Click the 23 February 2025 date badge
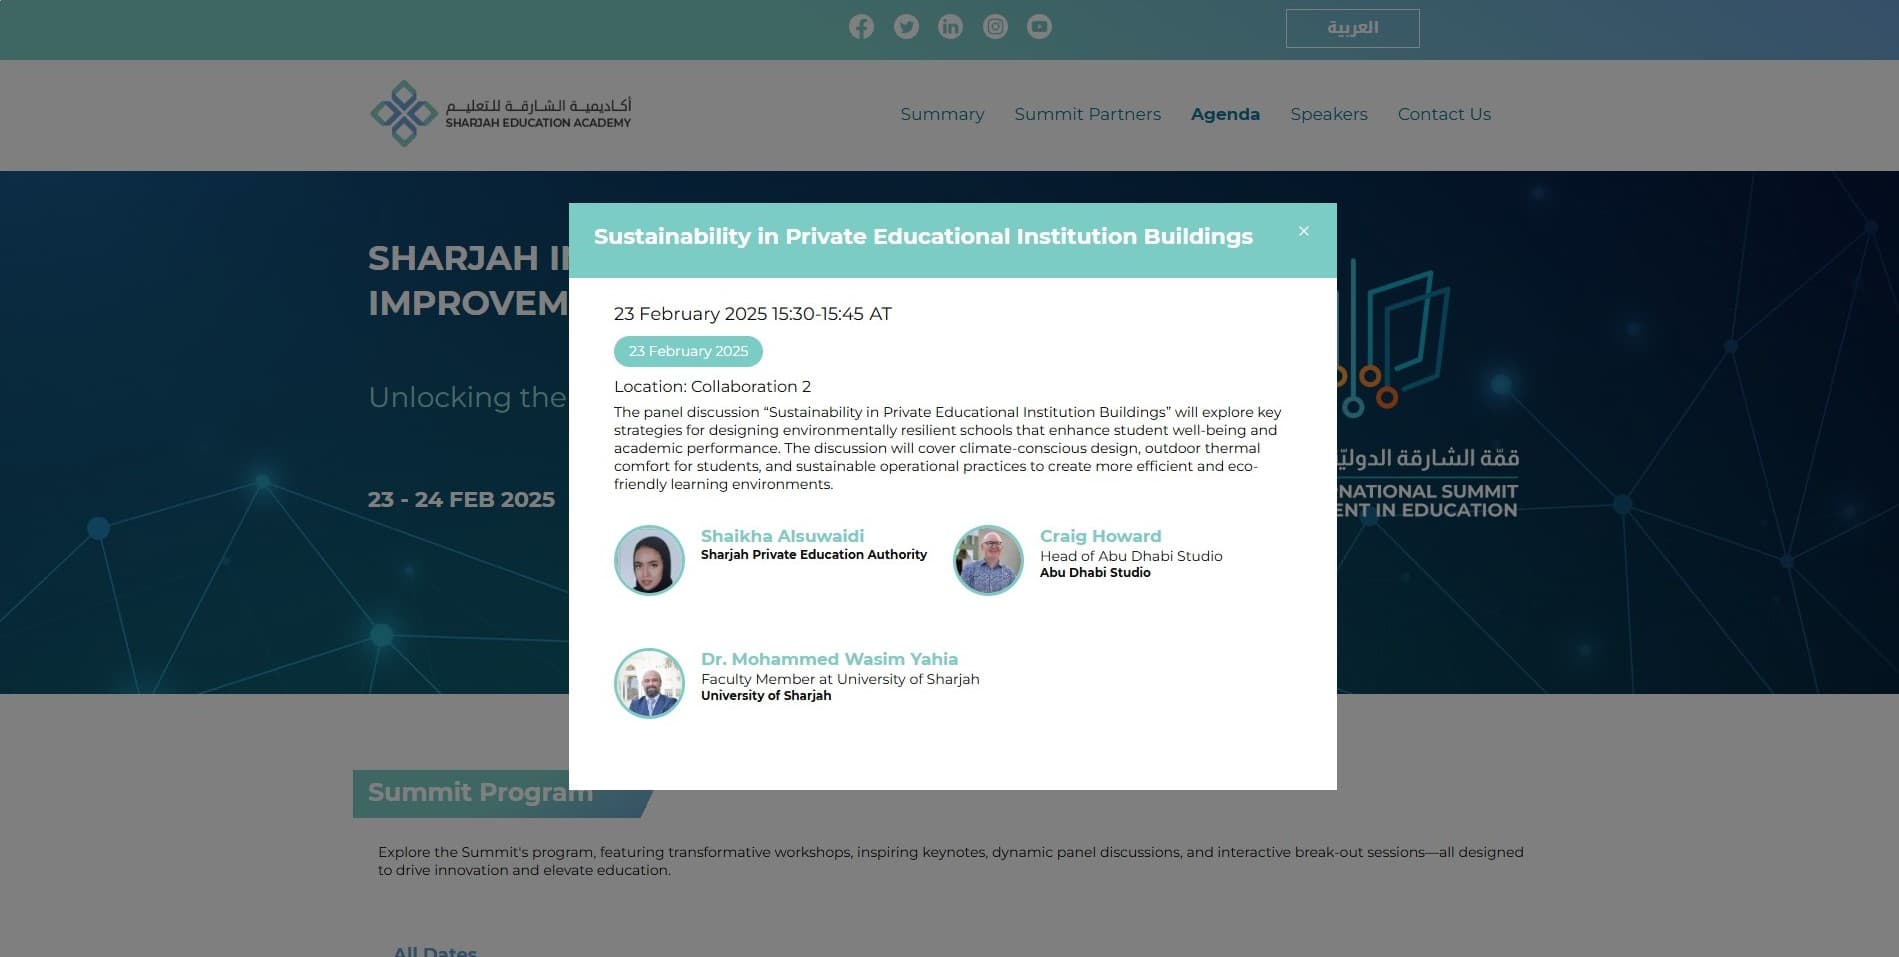 coord(688,351)
